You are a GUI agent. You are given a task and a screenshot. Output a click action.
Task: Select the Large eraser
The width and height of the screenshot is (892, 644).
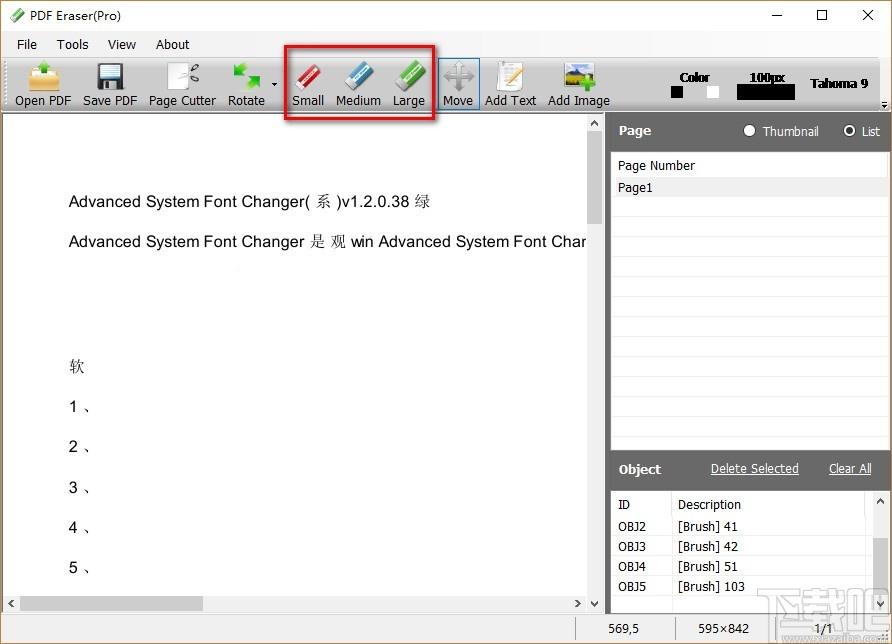tap(408, 84)
